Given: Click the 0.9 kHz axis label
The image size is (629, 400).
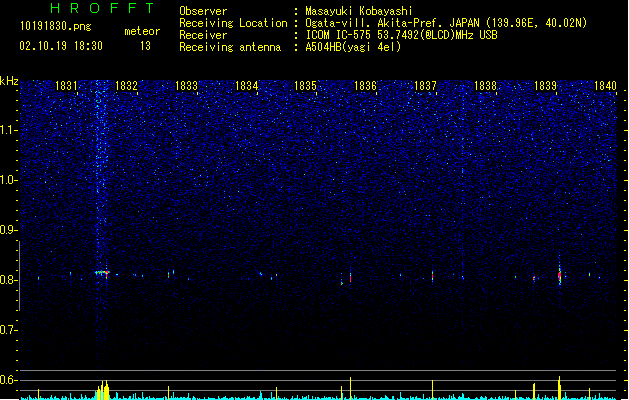Looking at the screenshot, I should tap(9, 230).
